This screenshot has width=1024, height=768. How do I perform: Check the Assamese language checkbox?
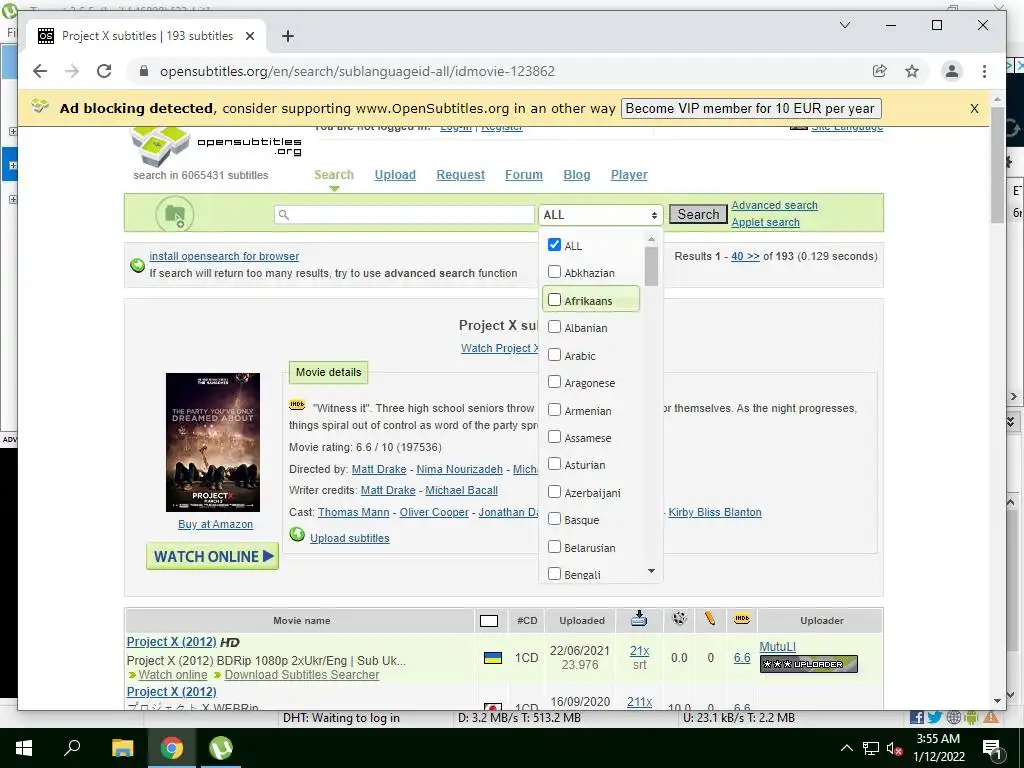[554, 436]
